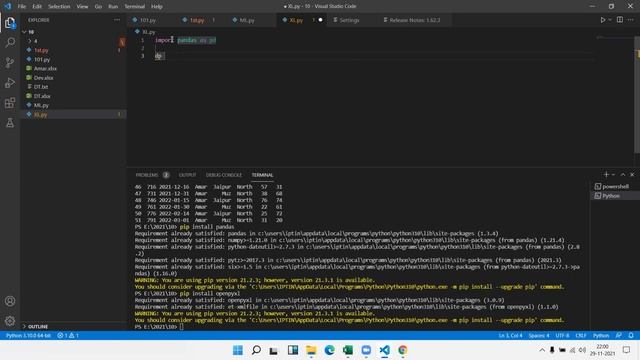This screenshot has width=640, height=360.
Task: Open the Run menu
Action: pyautogui.click(x=113, y=7)
